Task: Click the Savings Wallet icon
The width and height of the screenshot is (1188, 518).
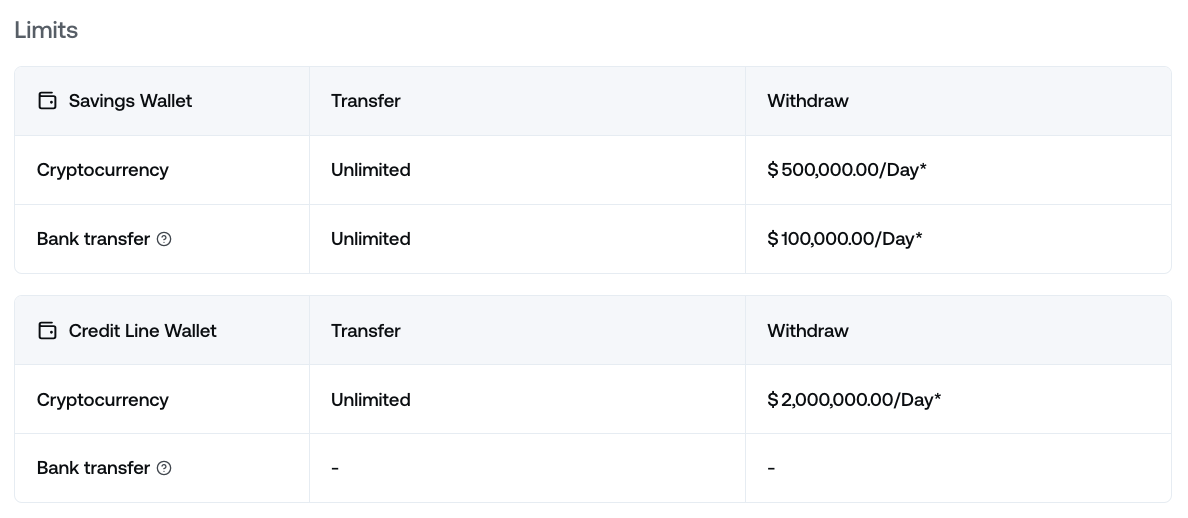Action: 47,101
